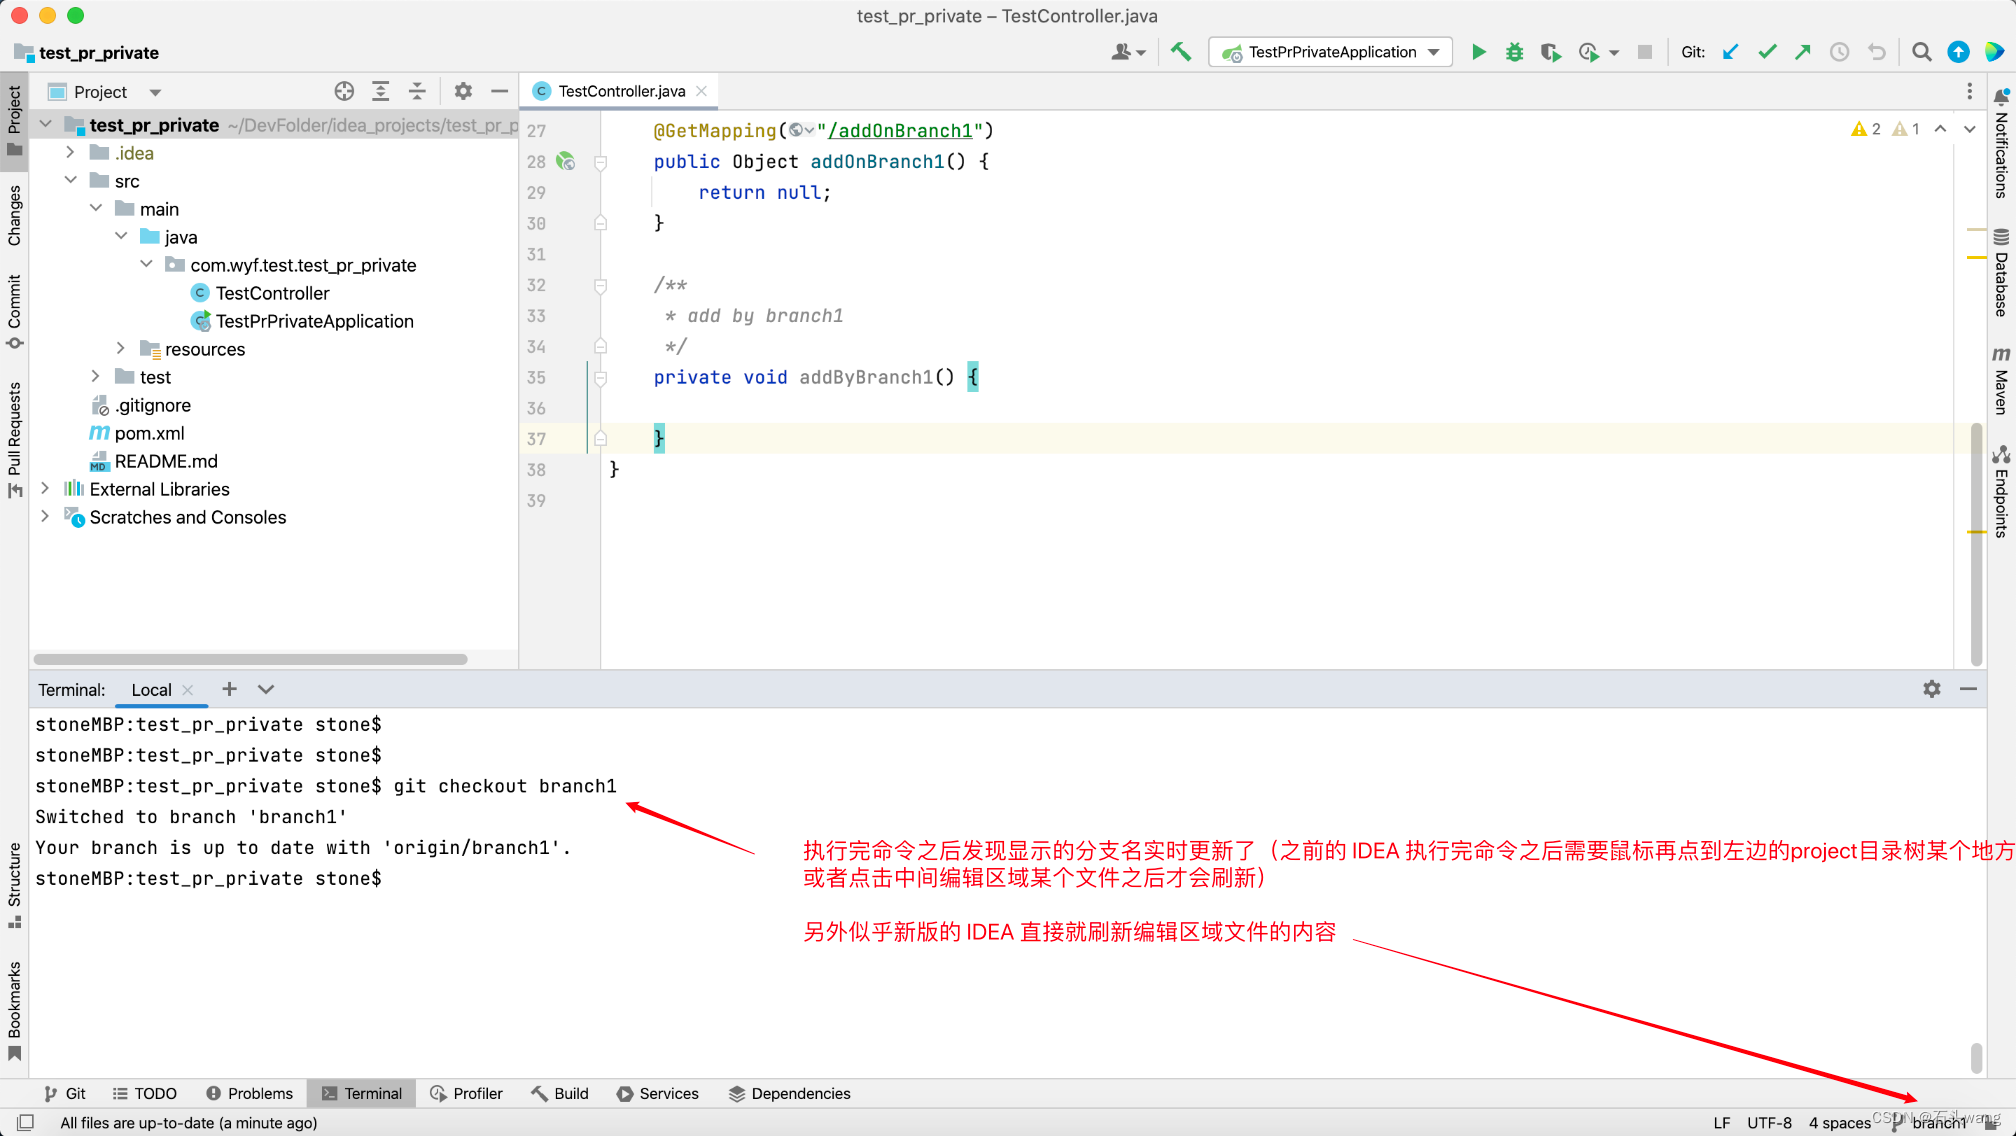Viewport: 2016px width, 1136px height.
Task: Toggle the Pull Requests sidebar panel
Action: click(14, 440)
